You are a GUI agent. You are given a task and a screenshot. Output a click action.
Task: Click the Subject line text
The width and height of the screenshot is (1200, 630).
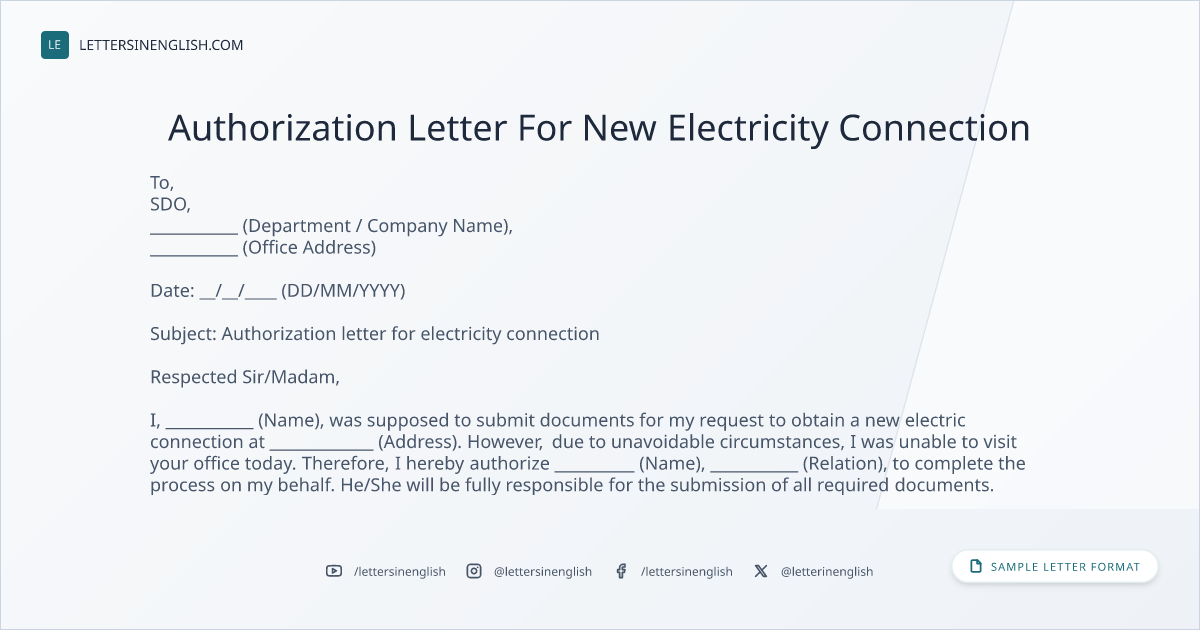(x=375, y=334)
